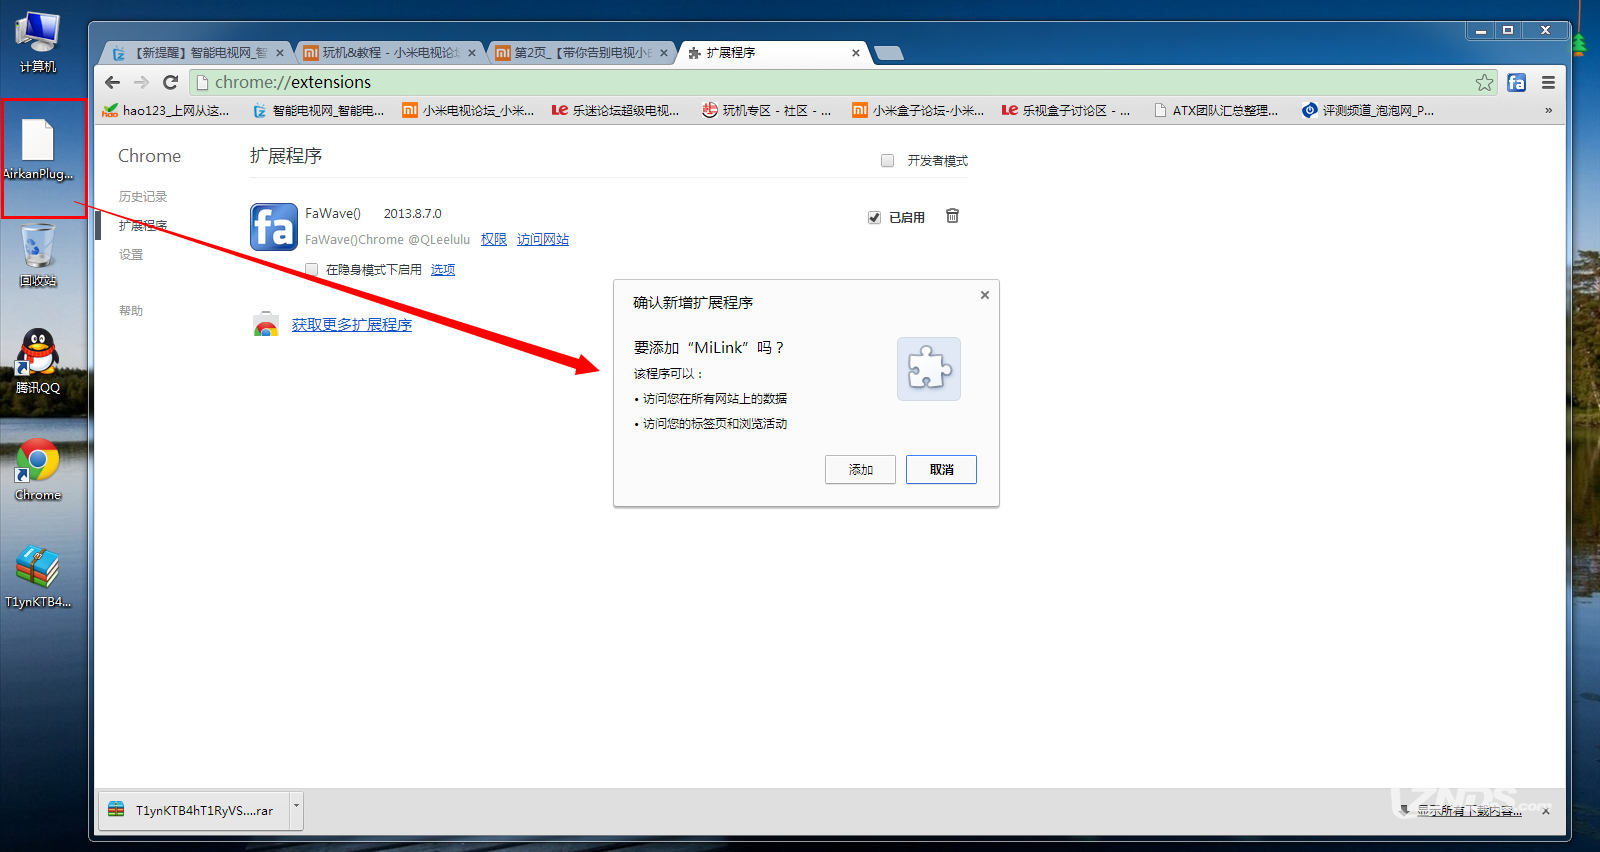Delete FaWave using the trash can icon

(x=952, y=216)
